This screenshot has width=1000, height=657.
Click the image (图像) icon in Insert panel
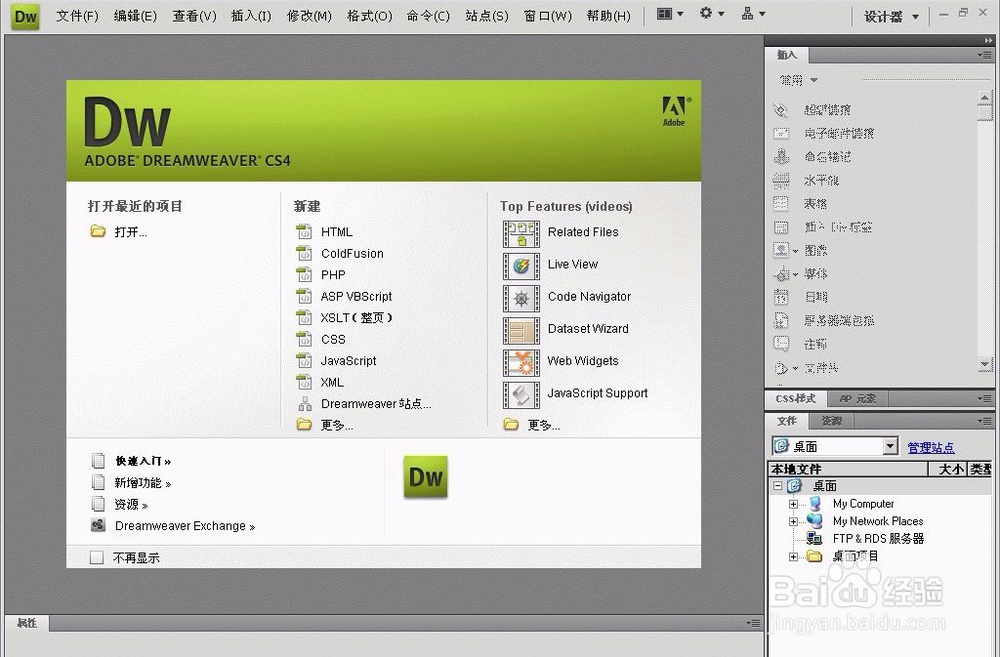(x=781, y=250)
